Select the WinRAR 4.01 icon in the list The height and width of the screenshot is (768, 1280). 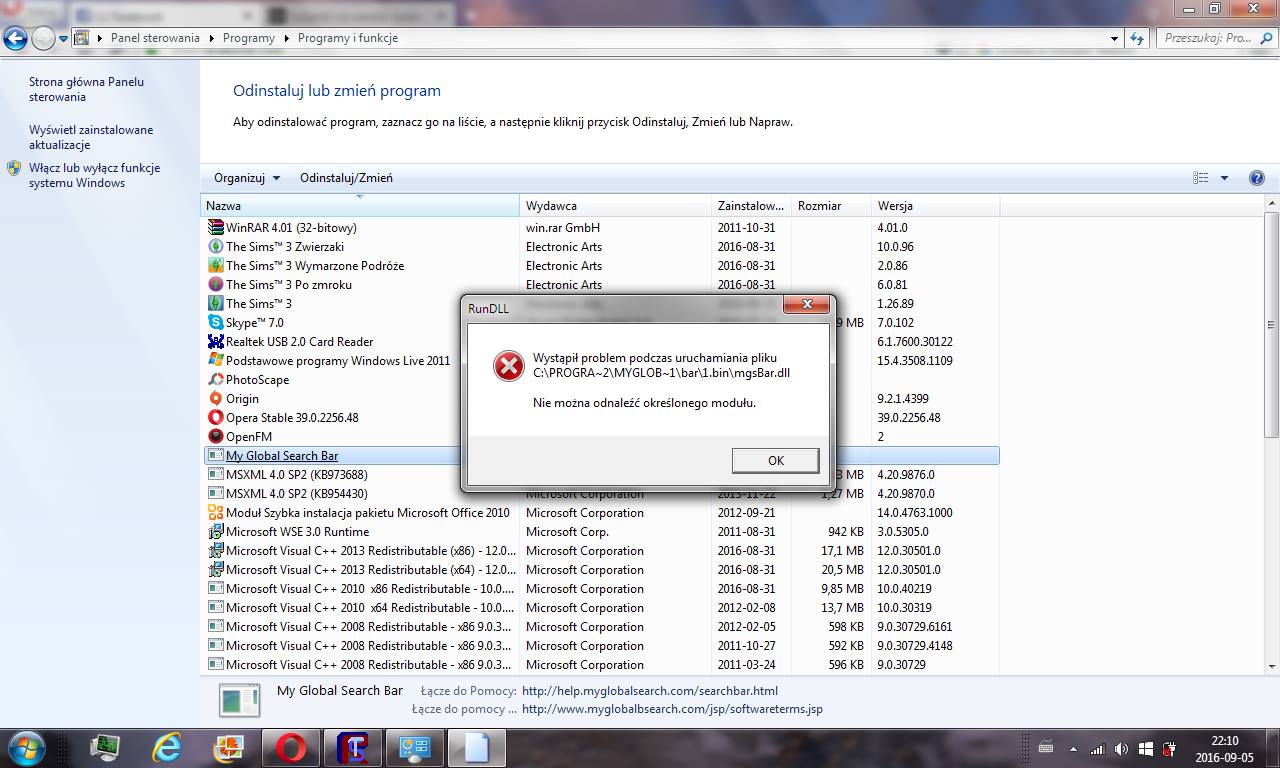[x=215, y=228]
